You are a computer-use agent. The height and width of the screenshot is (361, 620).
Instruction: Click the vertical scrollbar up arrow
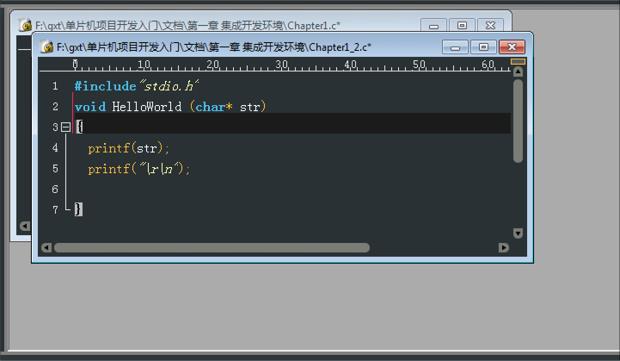point(518,72)
